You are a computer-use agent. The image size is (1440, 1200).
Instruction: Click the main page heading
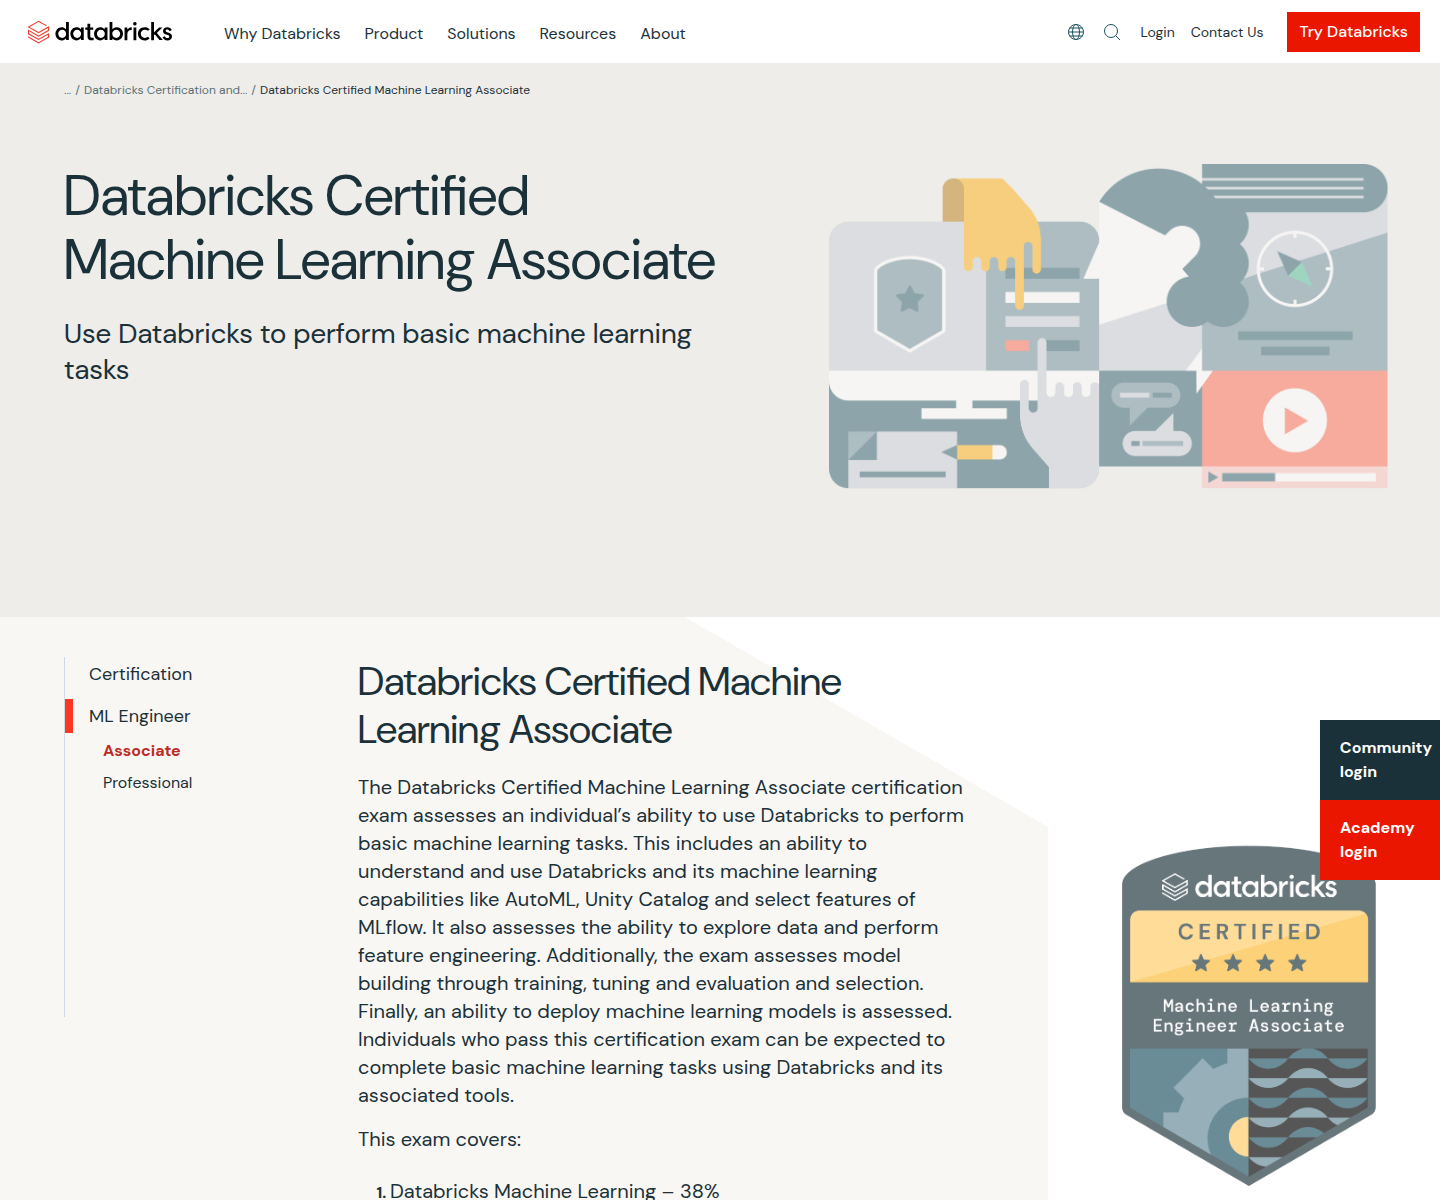tap(390, 228)
